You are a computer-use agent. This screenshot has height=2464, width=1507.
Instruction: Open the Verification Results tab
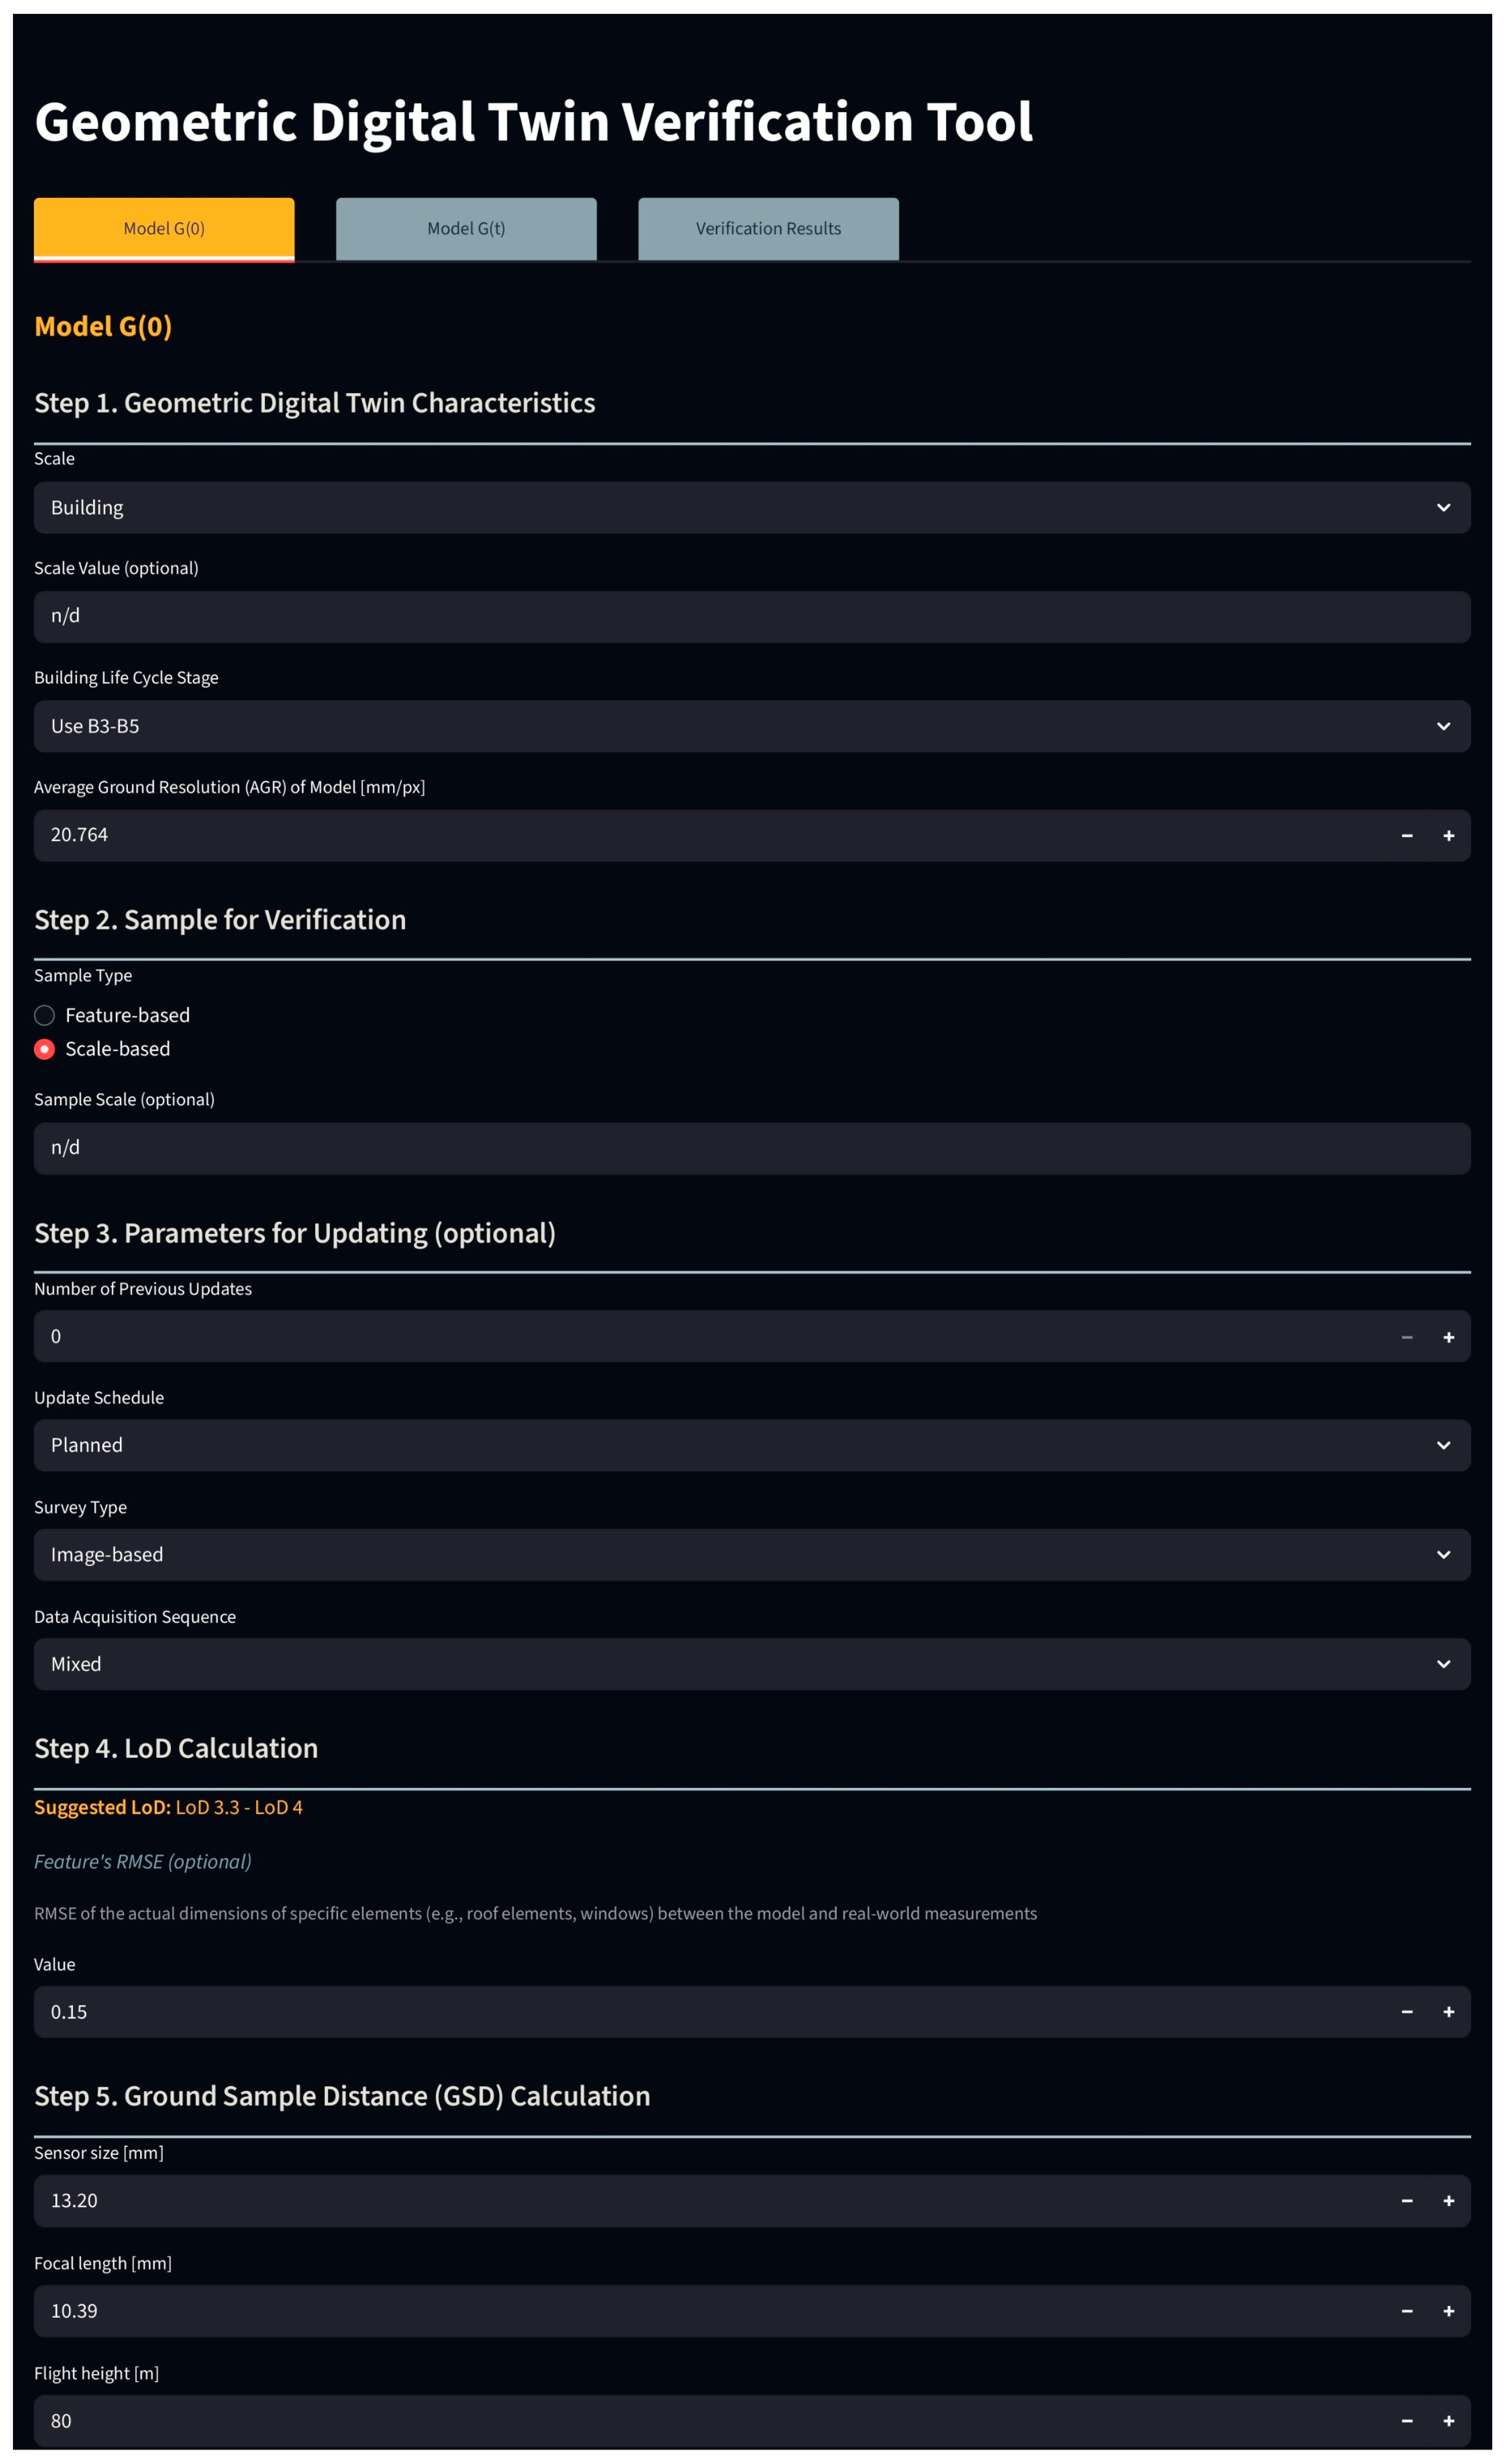pos(768,229)
